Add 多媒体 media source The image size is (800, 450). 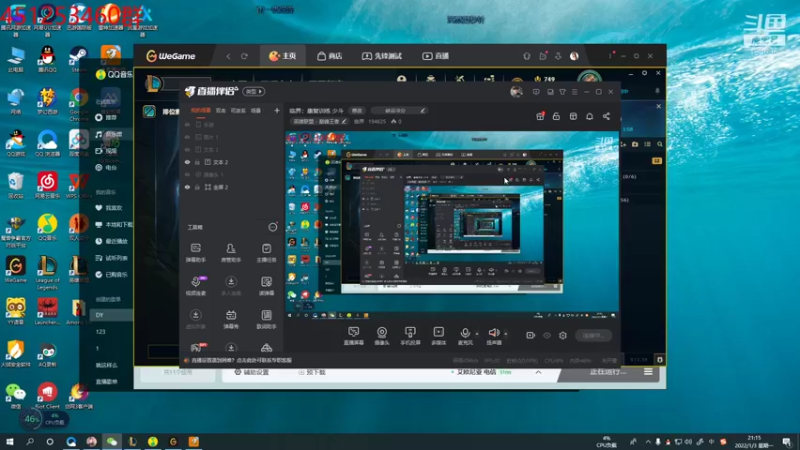click(x=438, y=336)
